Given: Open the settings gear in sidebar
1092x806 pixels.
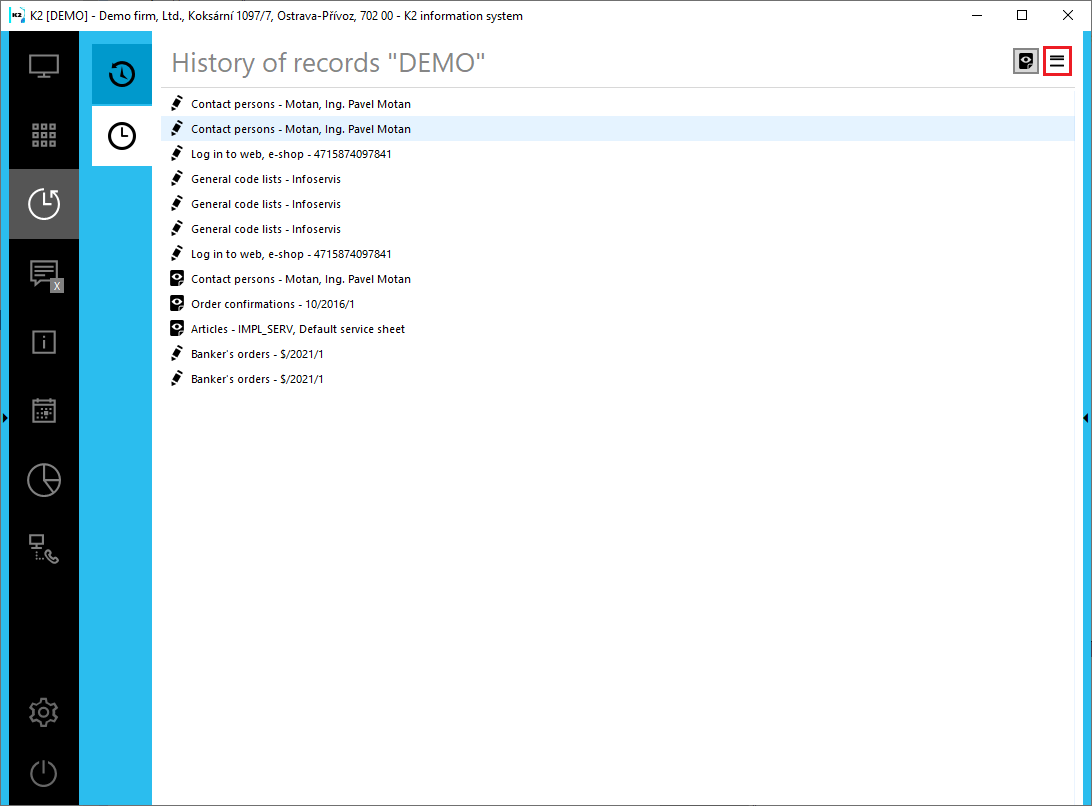Looking at the screenshot, I should [44, 712].
